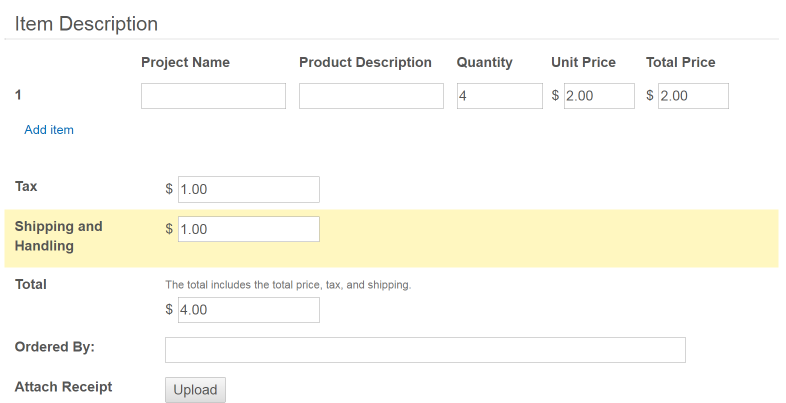Image resolution: width=786 pixels, height=403 pixels.
Task: Click the Item Description section heading
Action: tap(86, 24)
